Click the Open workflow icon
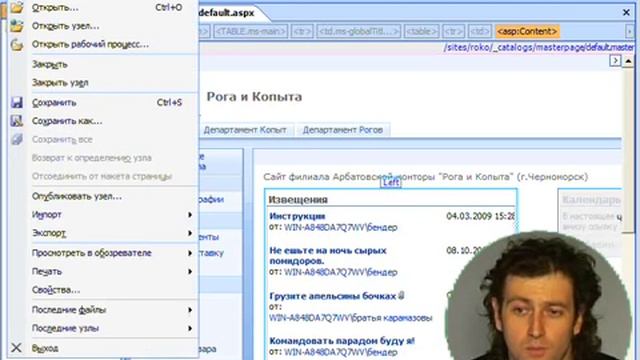The width and height of the screenshot is (640, 360). click(x=17, y=44)
